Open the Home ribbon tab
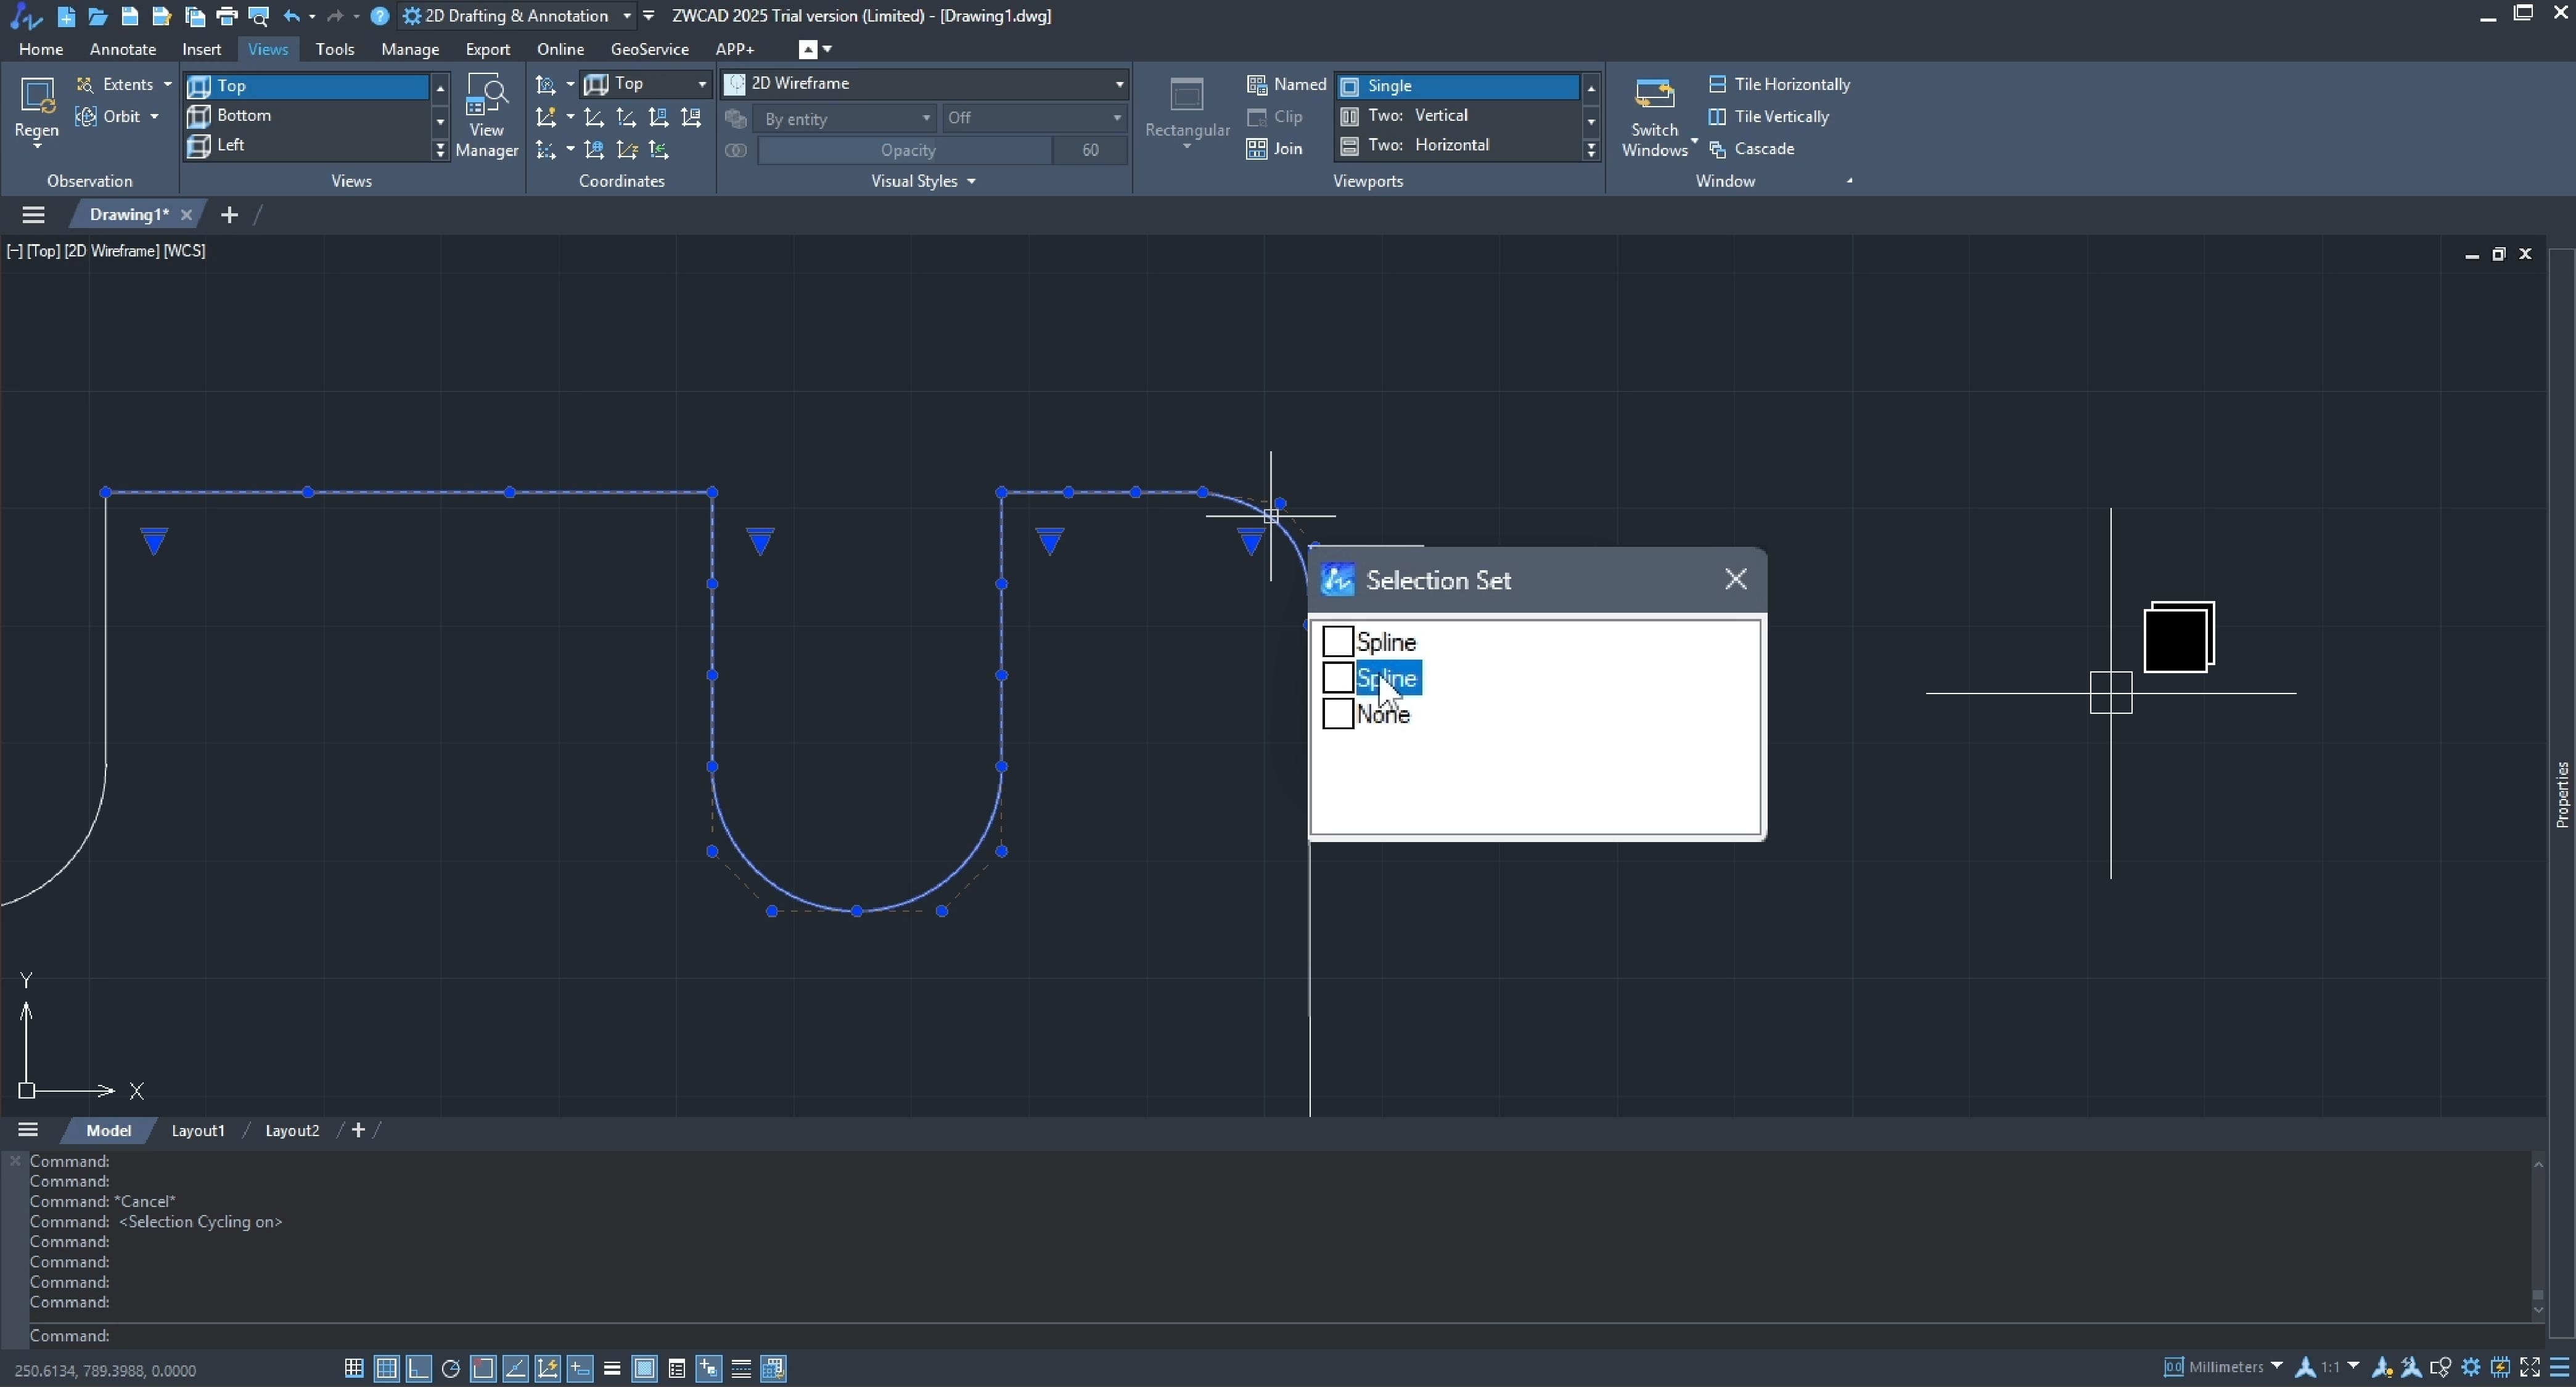This screenshot has width=2576, height=1387. click(x=41, y=49)
